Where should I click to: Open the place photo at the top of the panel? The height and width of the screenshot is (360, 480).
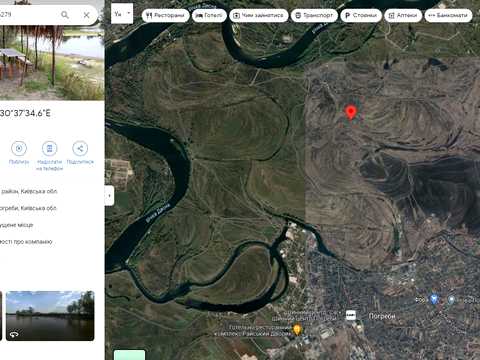point(52,62)
